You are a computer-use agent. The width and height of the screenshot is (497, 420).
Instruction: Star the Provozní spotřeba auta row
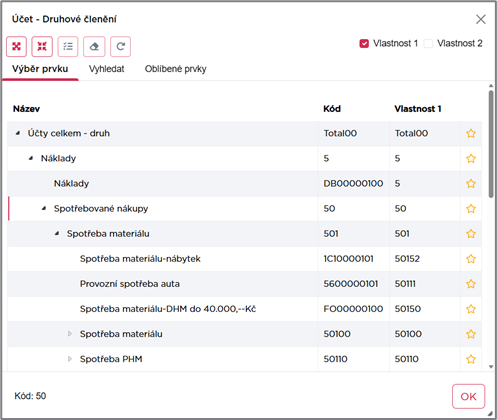tap(471, 284)
